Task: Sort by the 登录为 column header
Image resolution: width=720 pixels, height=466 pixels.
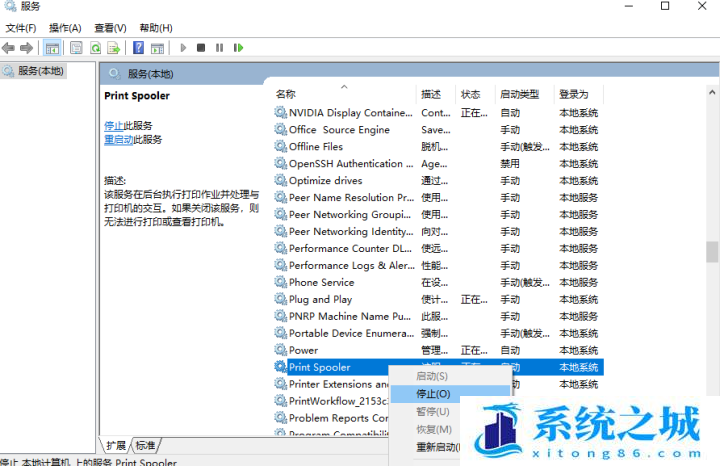Action: coord(579,94)
